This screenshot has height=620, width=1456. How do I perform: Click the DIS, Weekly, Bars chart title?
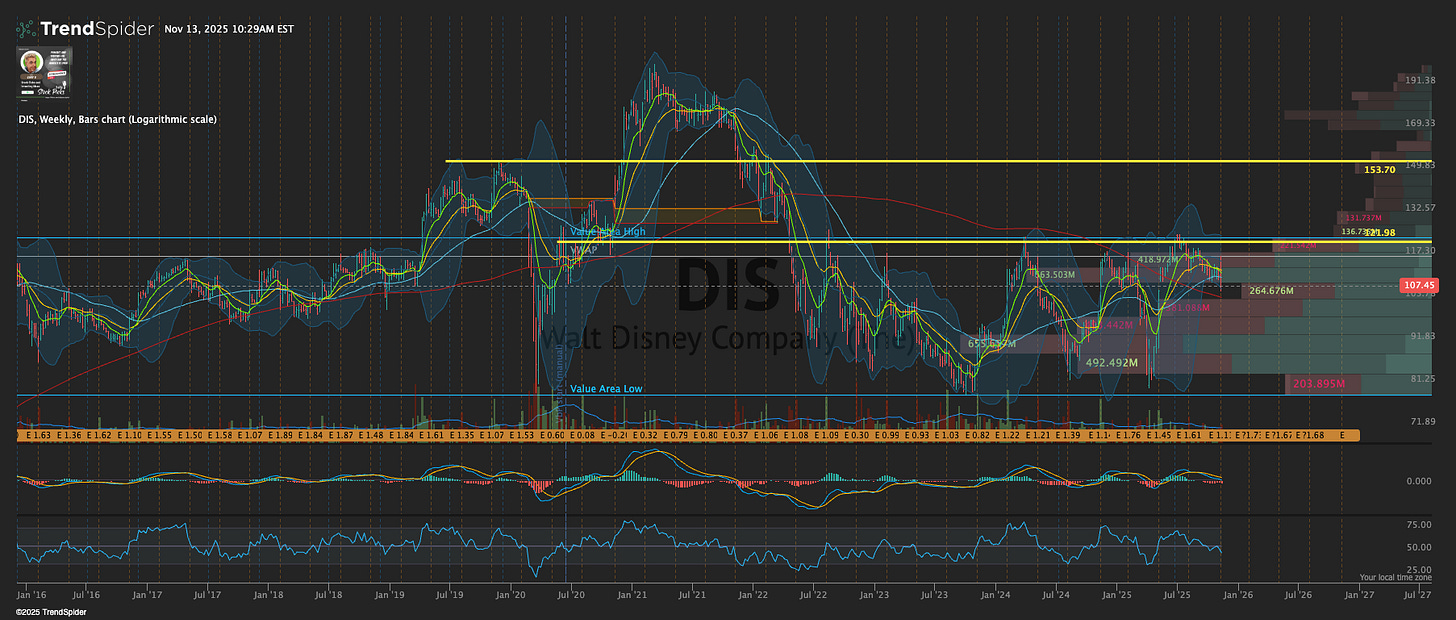[x=117, y=119]
